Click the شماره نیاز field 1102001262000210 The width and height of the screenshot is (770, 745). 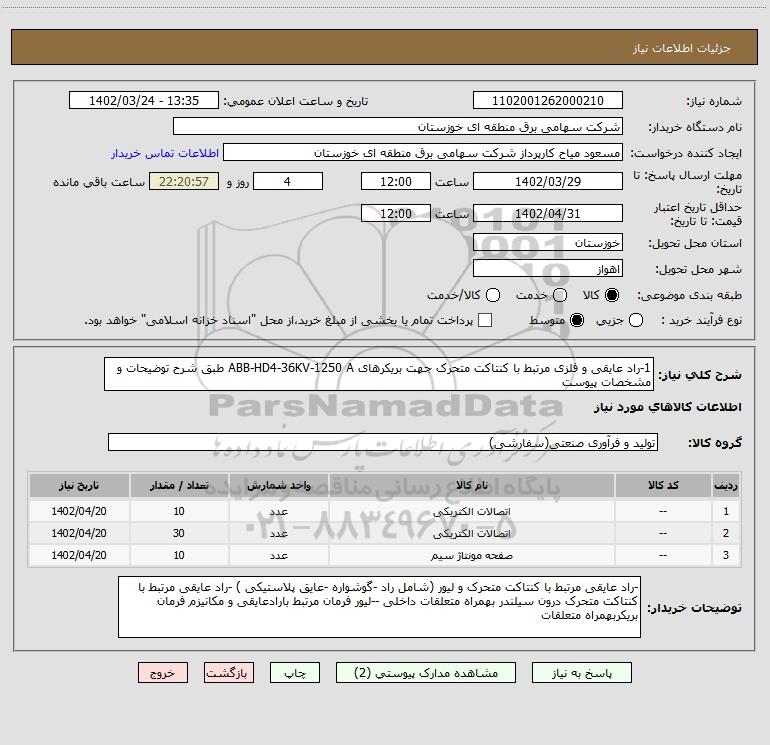tap(548, 101)
